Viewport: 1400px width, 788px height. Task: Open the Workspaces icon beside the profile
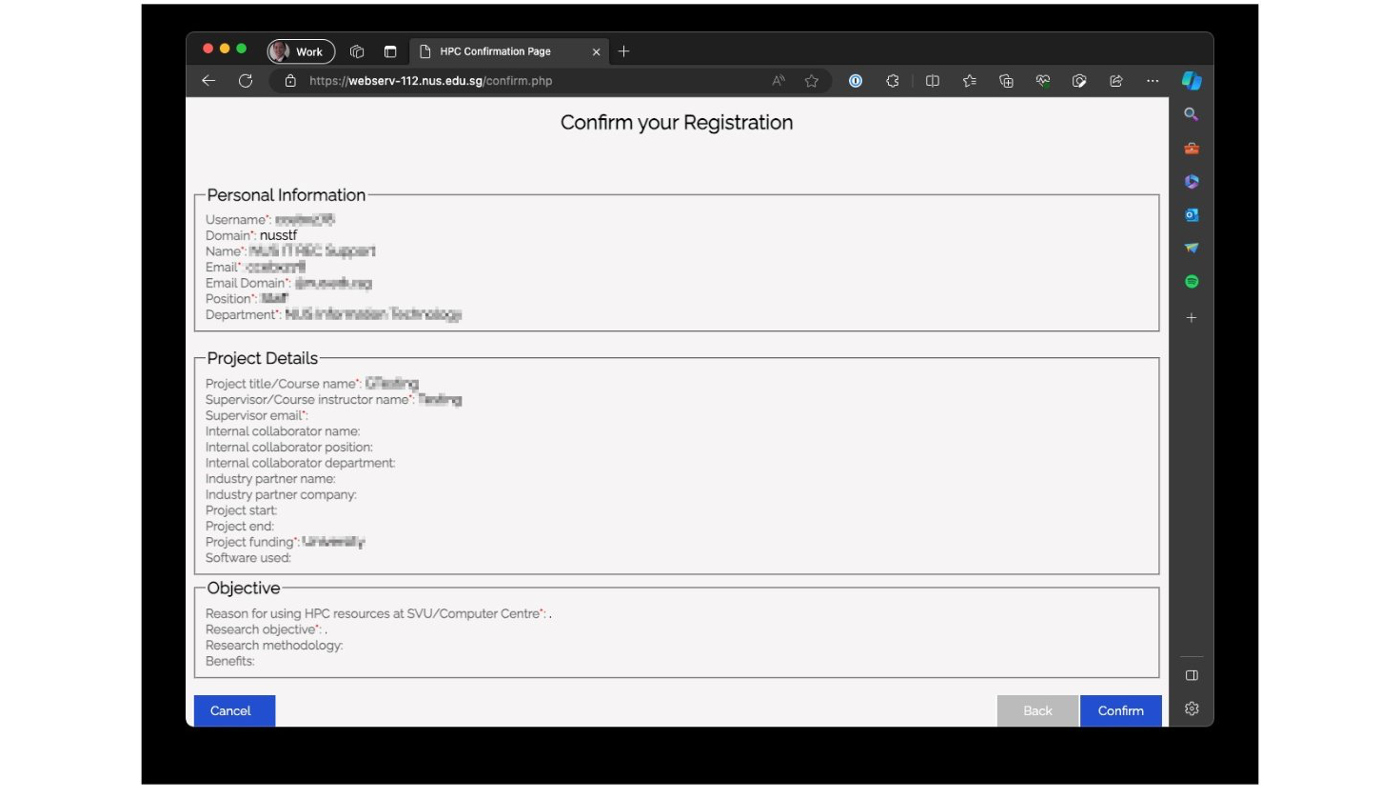[357, 51]
